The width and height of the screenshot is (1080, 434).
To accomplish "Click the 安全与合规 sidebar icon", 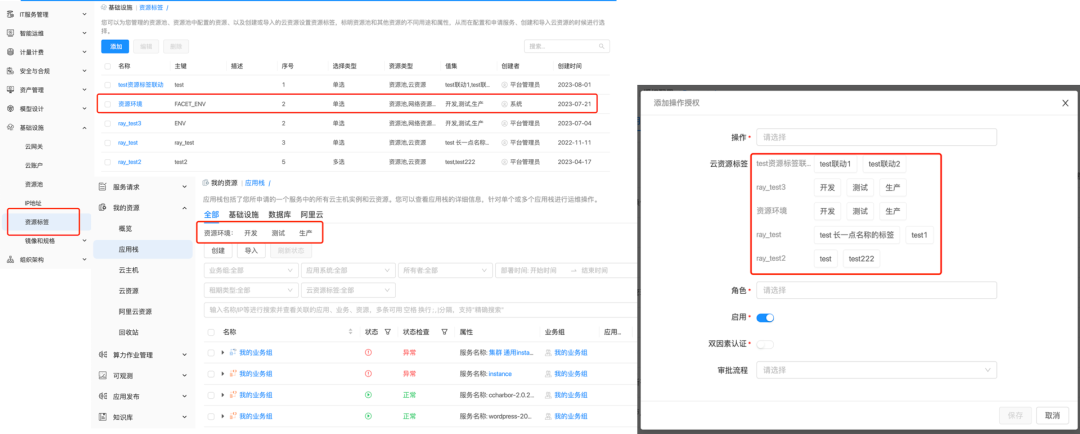I will click(10, 70).
